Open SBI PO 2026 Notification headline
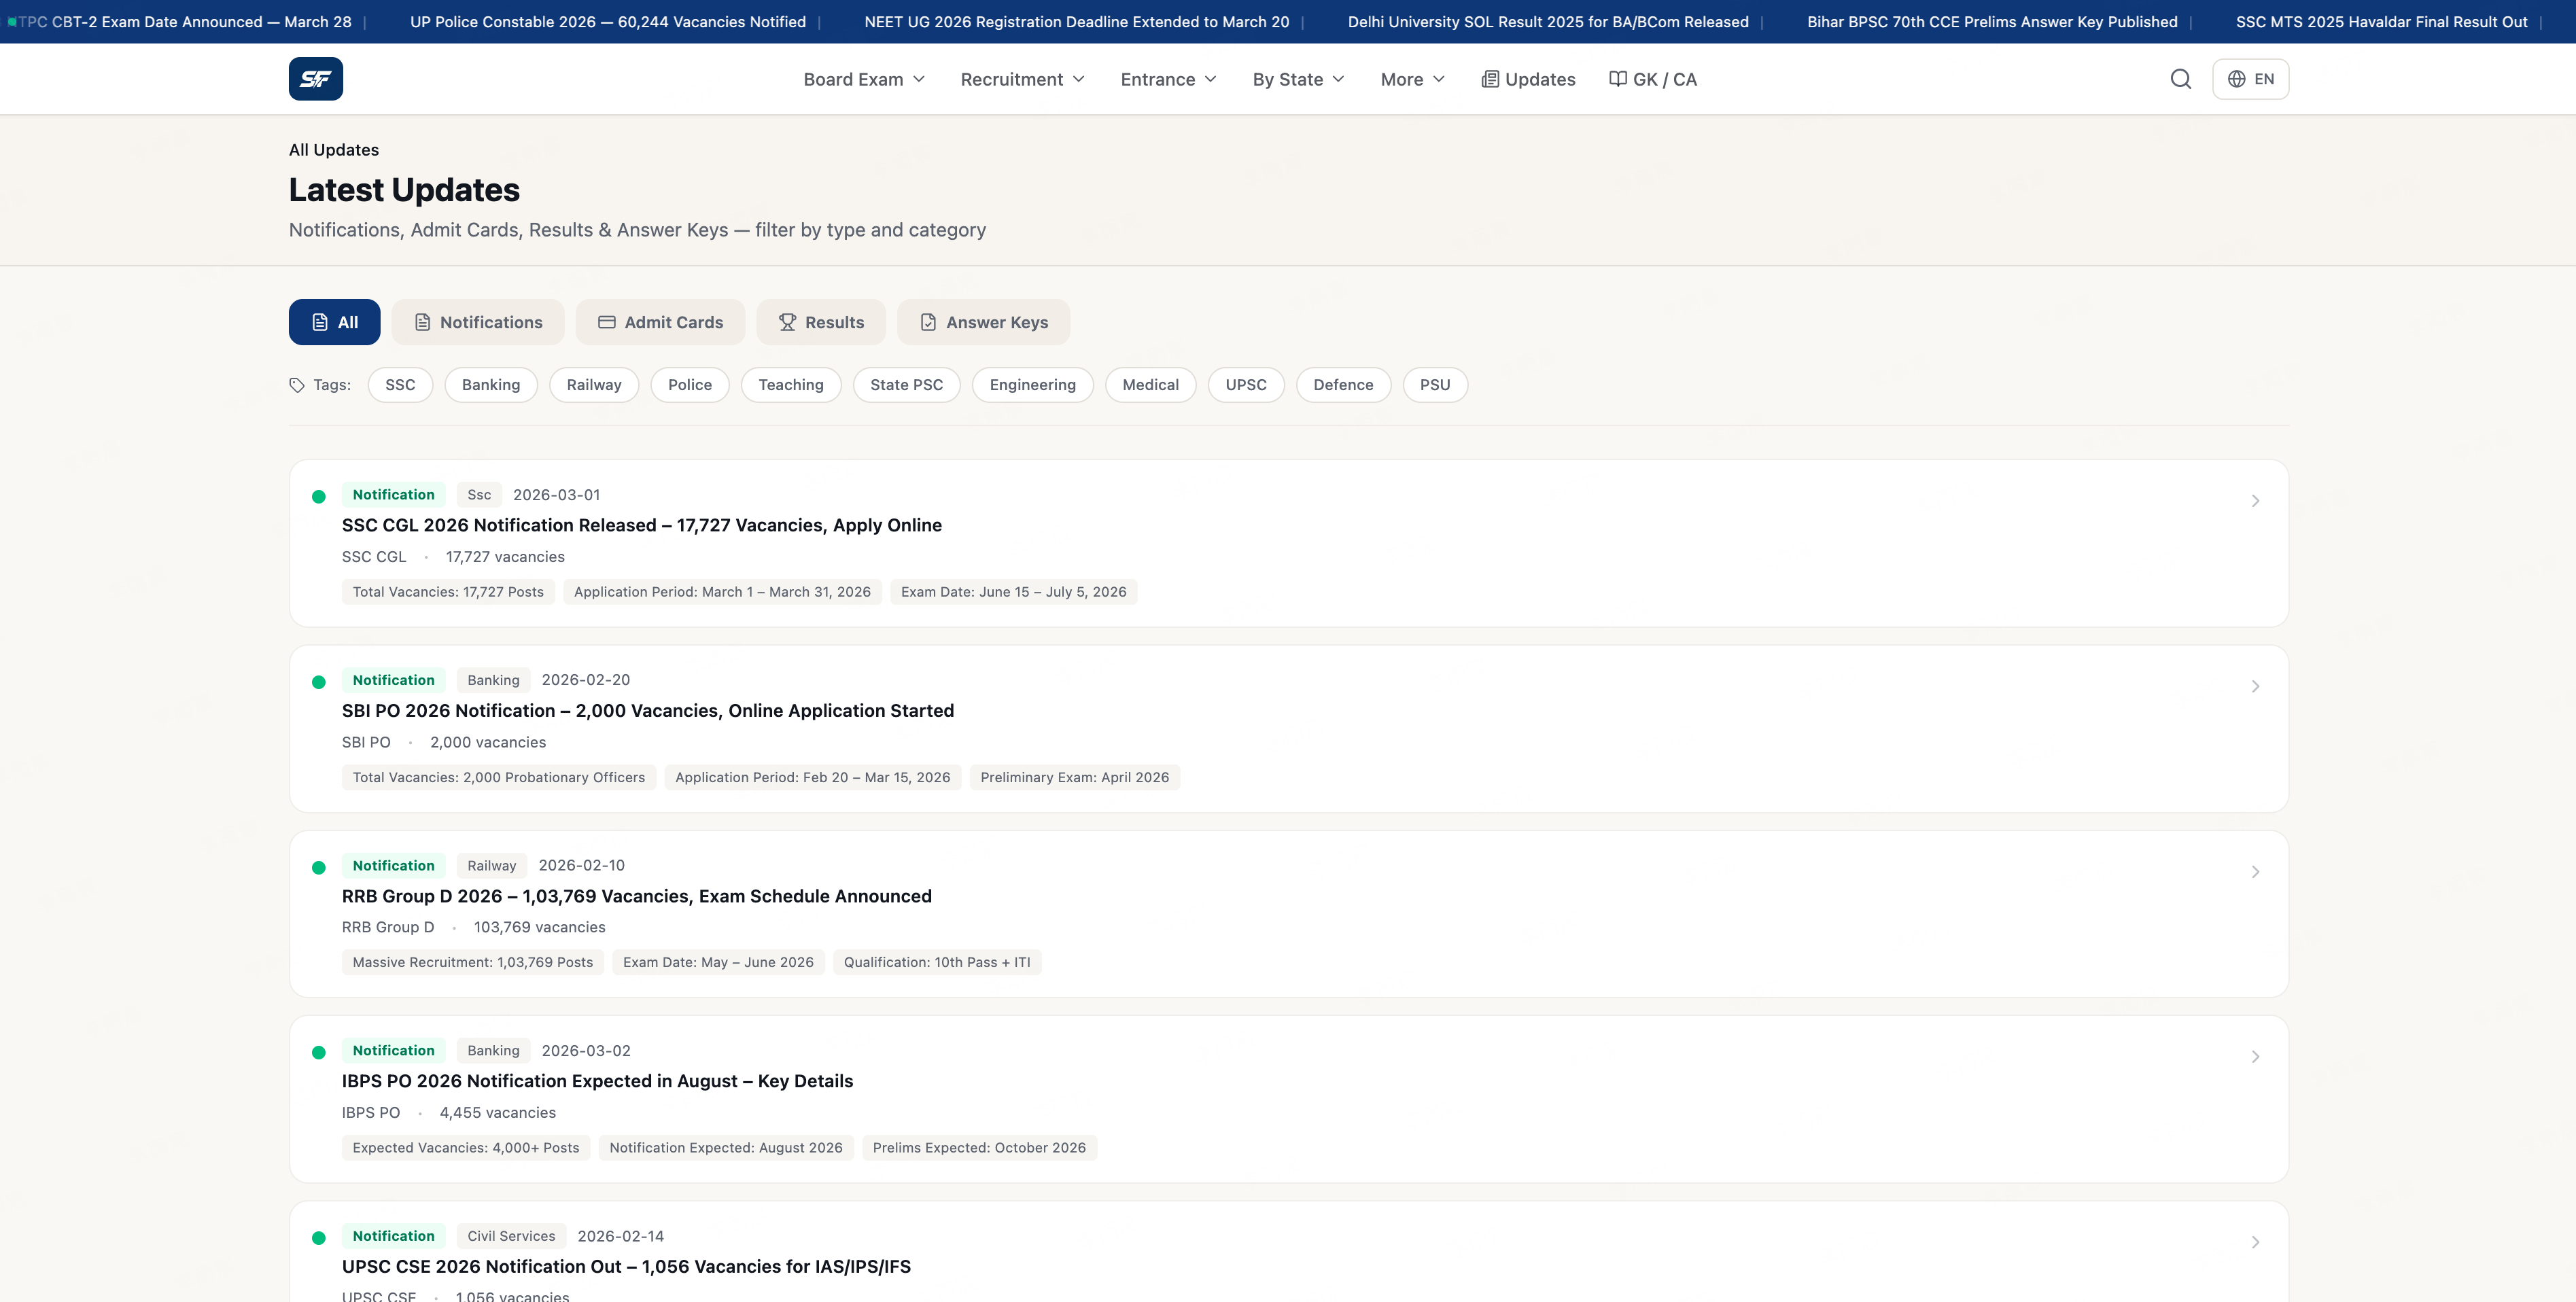Viewport: 2576px width, 1302px height. (647, 711)
